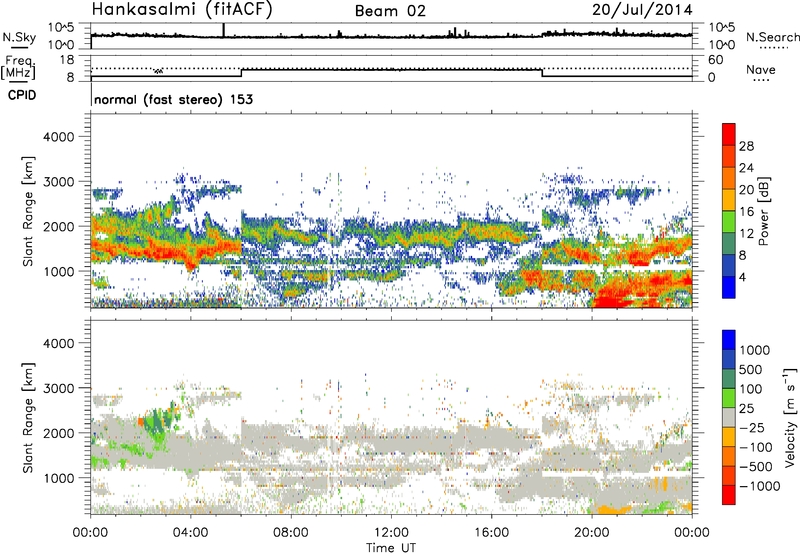Click the 1000 tick of the velocity panel

click(58, 478)
